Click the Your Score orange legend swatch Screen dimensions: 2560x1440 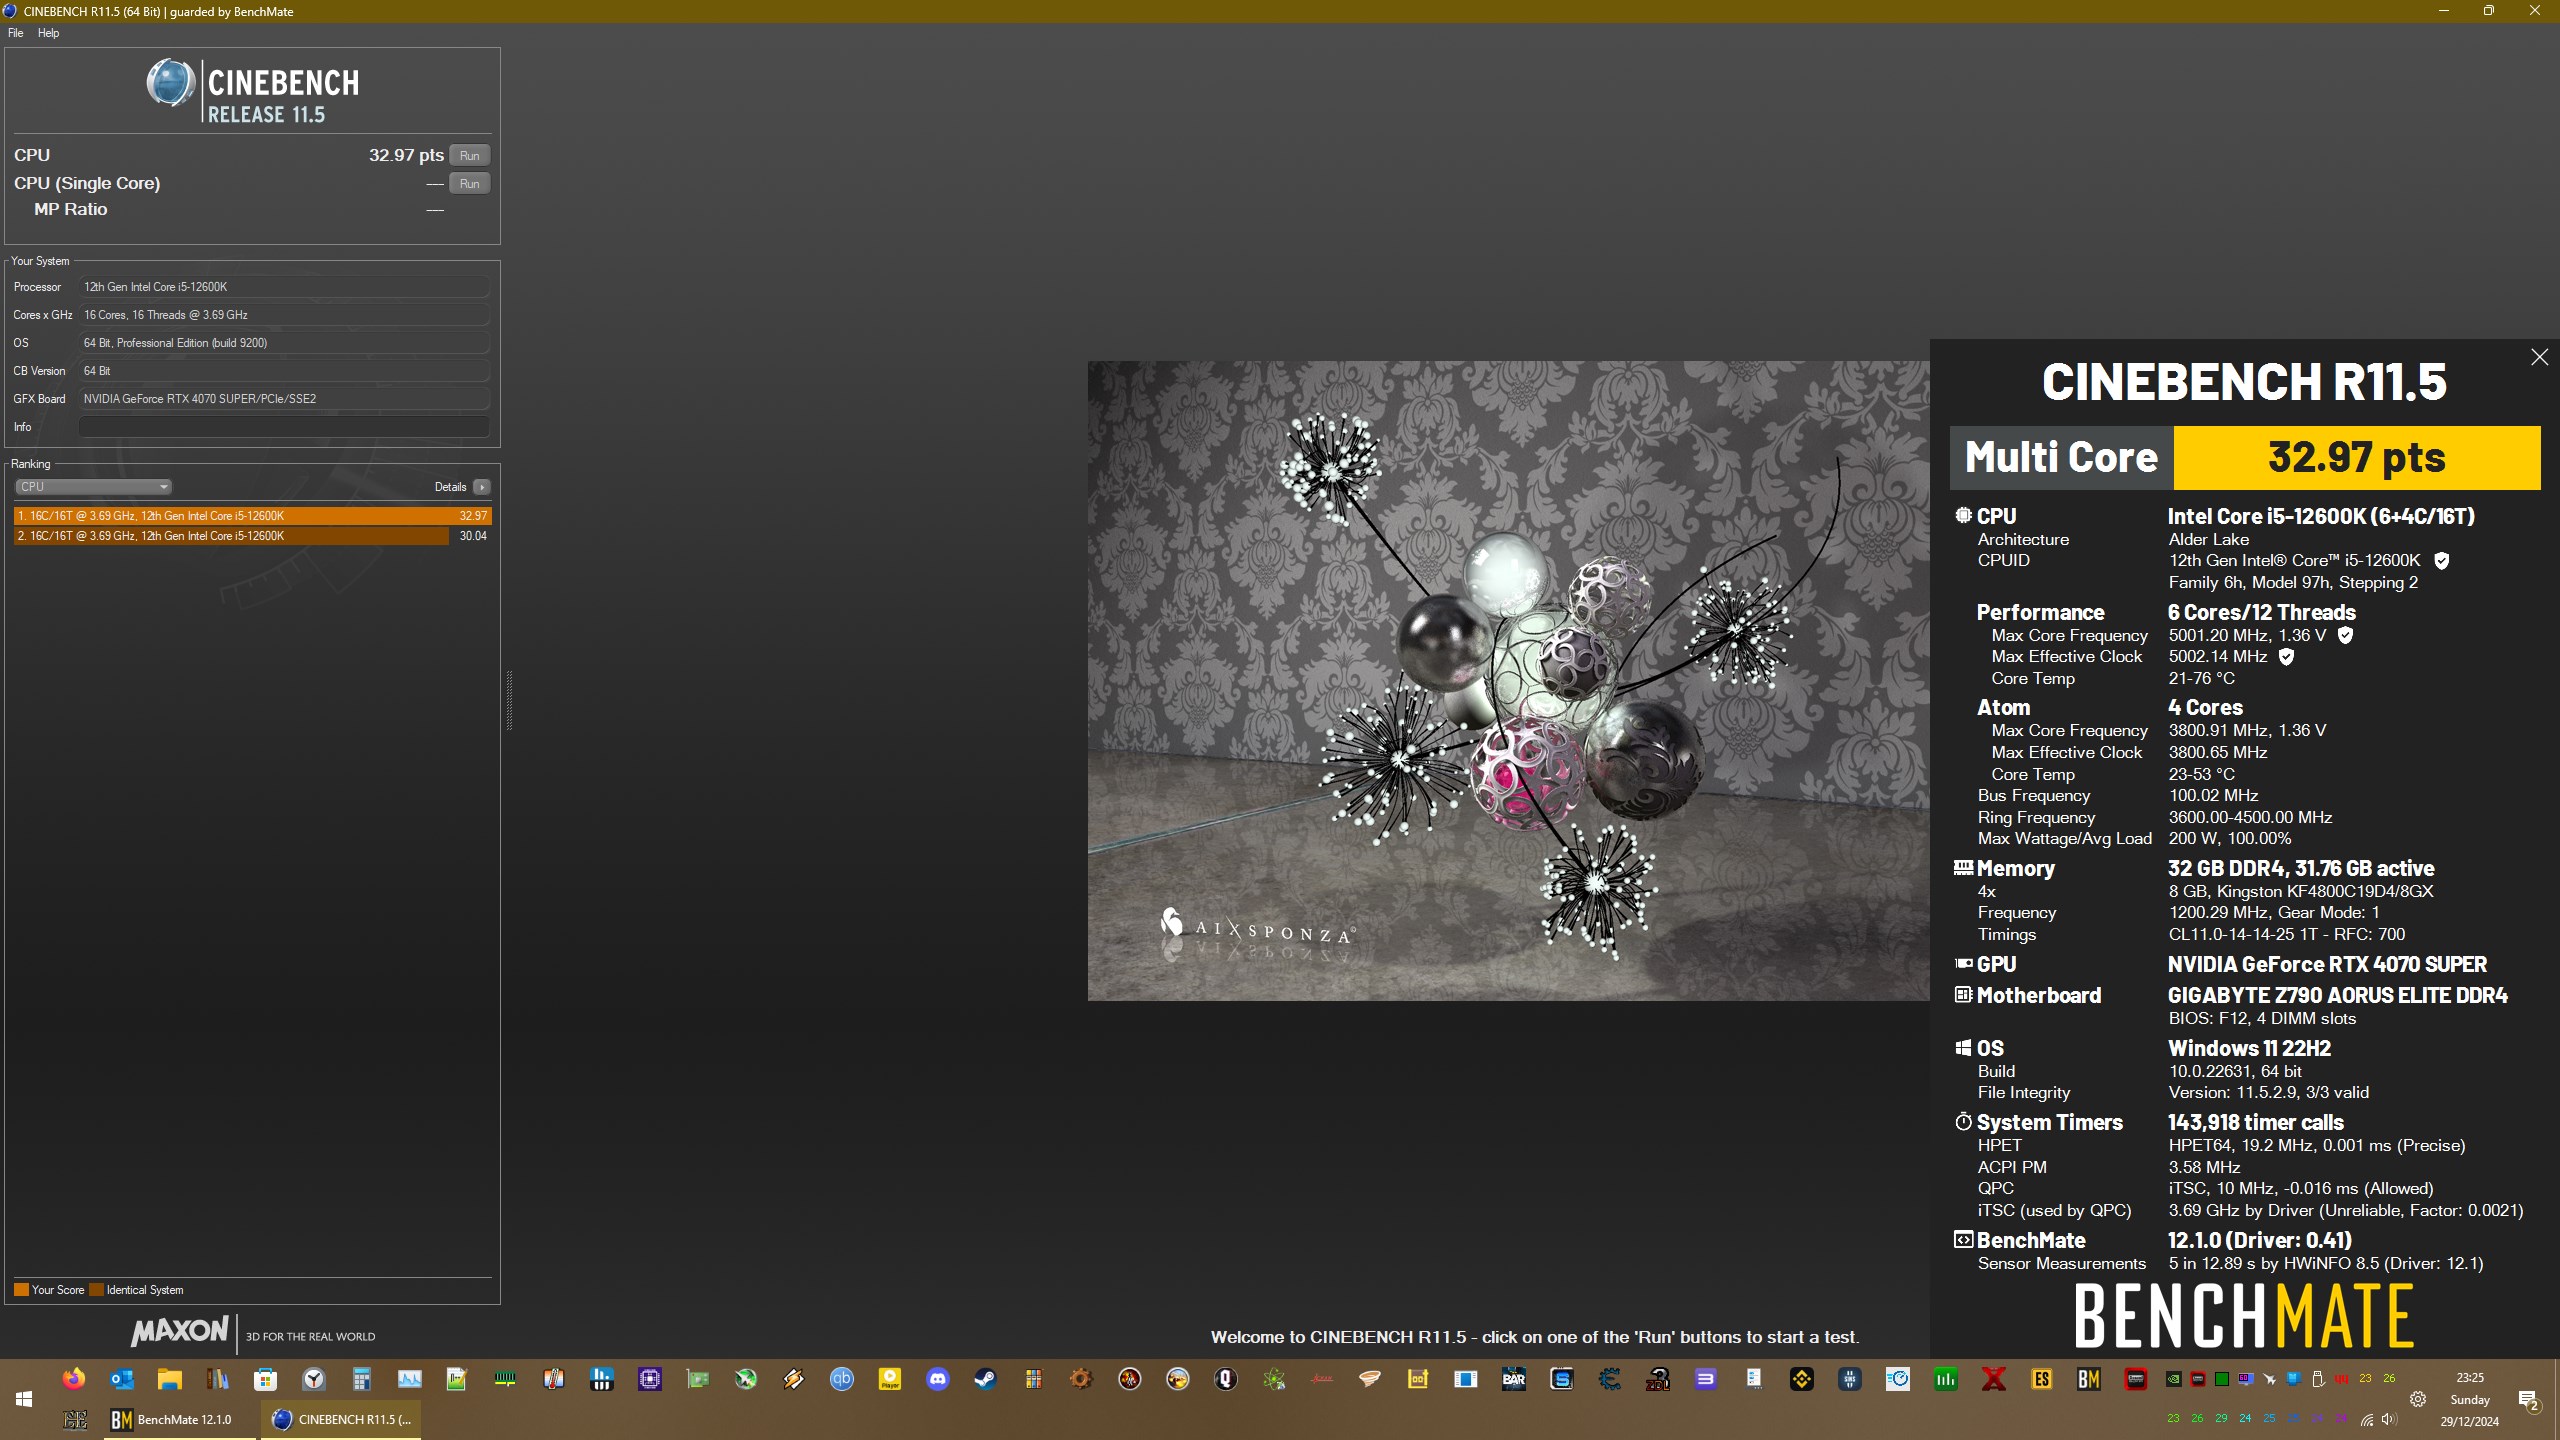click(x=21, y=1290)
